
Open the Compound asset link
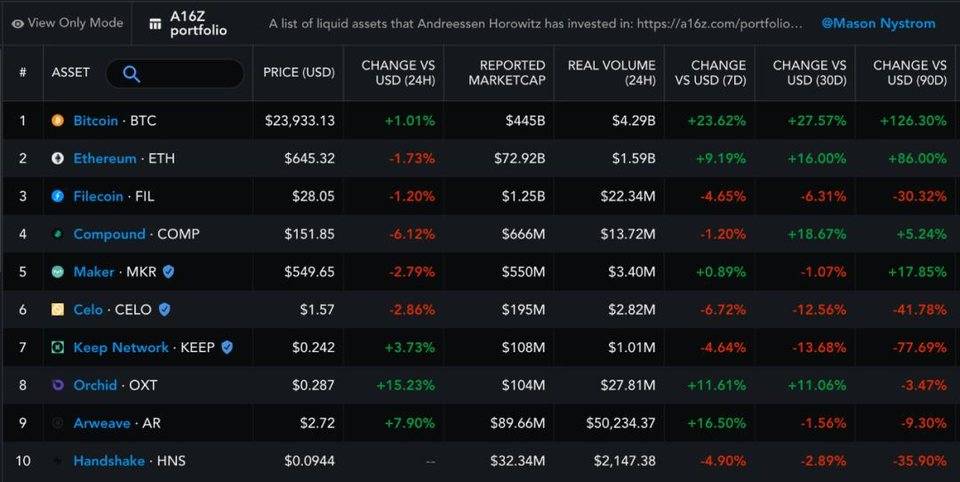(x=110, y=234)
